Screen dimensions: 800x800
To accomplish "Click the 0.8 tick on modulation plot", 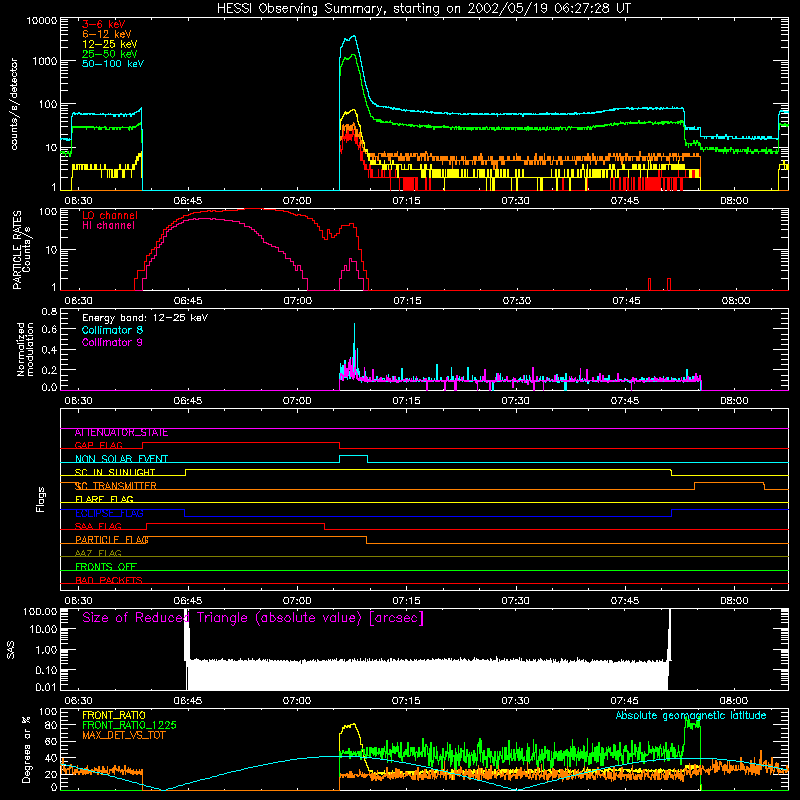I will pyautogui.click(x=49, y=311).
